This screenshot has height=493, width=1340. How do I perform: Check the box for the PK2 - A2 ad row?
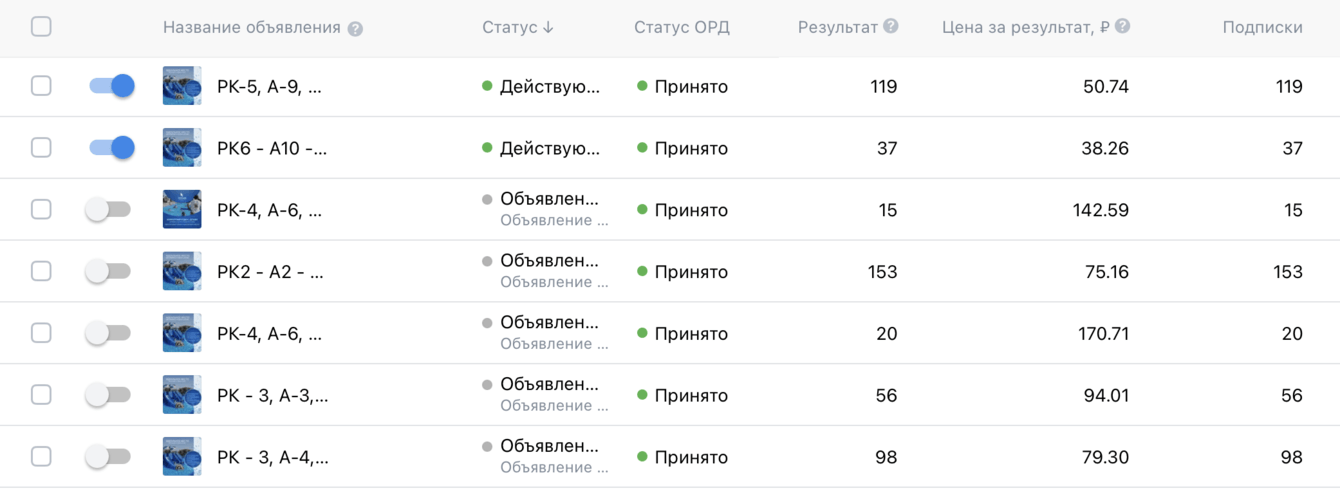[41, 271]
